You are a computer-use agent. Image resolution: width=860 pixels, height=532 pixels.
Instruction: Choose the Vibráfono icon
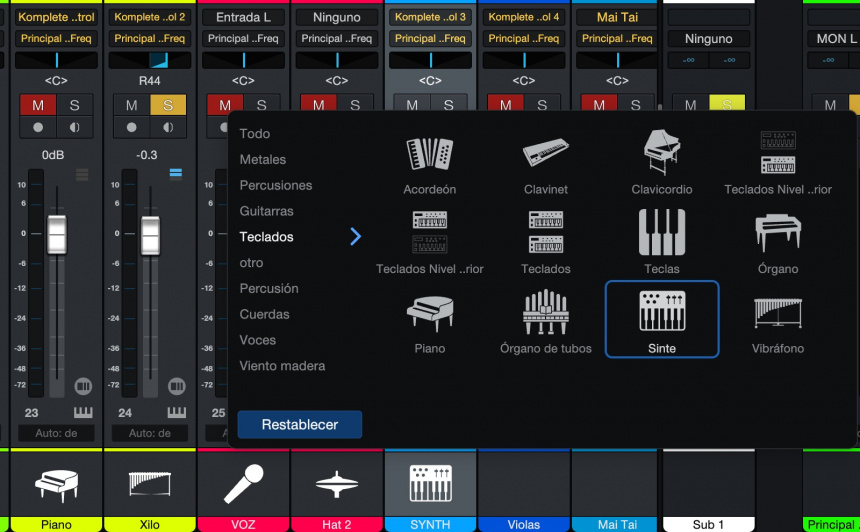click(x=778, y=313)
